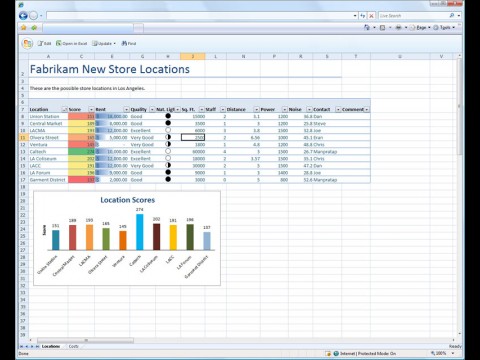Click Edit in the workbook toolbar
This screenshot has height=360, width=480.
click(44, 43)
